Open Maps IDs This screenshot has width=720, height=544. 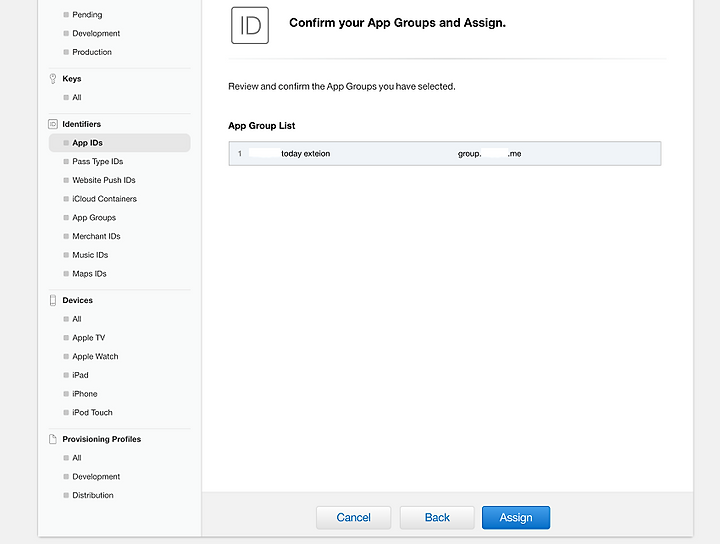click(89, 274)
